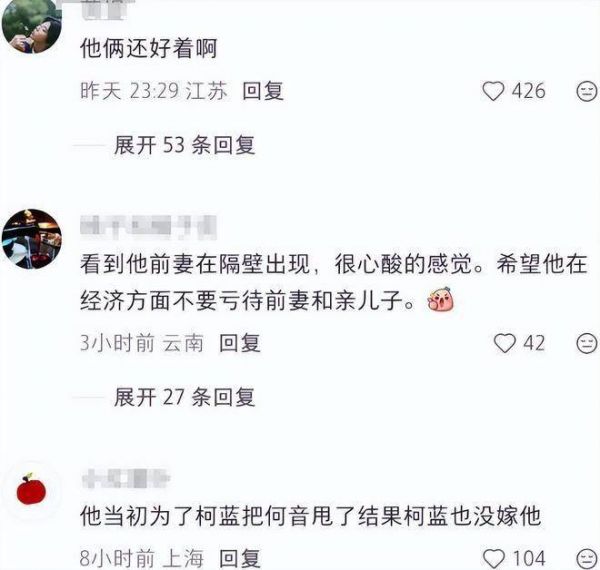This screenshot has height=570, width=600.
Task: Open blurred username of the Shanghai commenter
Action: 126,478
